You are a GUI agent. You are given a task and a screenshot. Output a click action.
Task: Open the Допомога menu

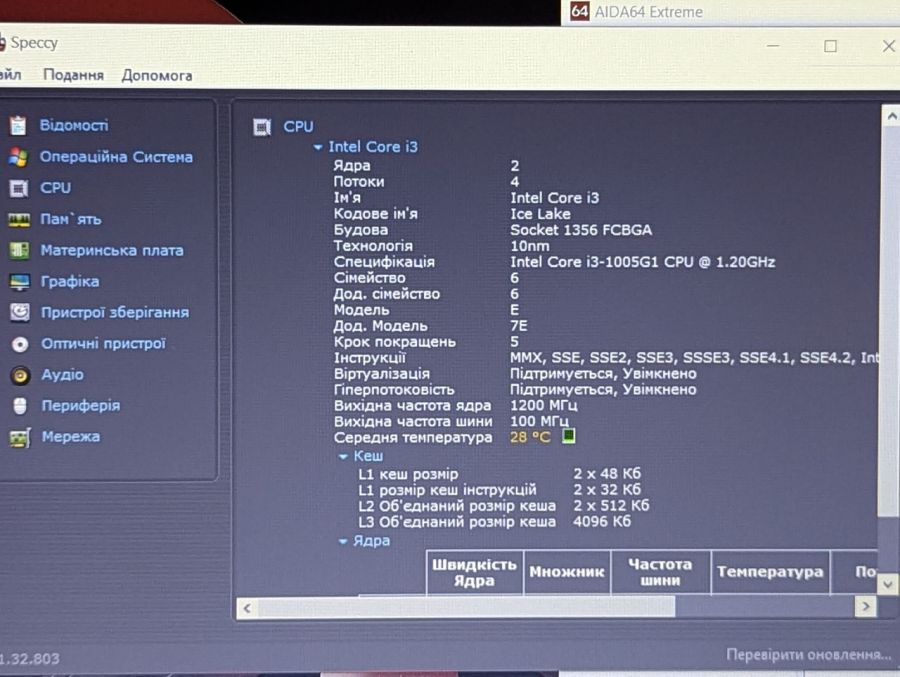click(157, 75)
